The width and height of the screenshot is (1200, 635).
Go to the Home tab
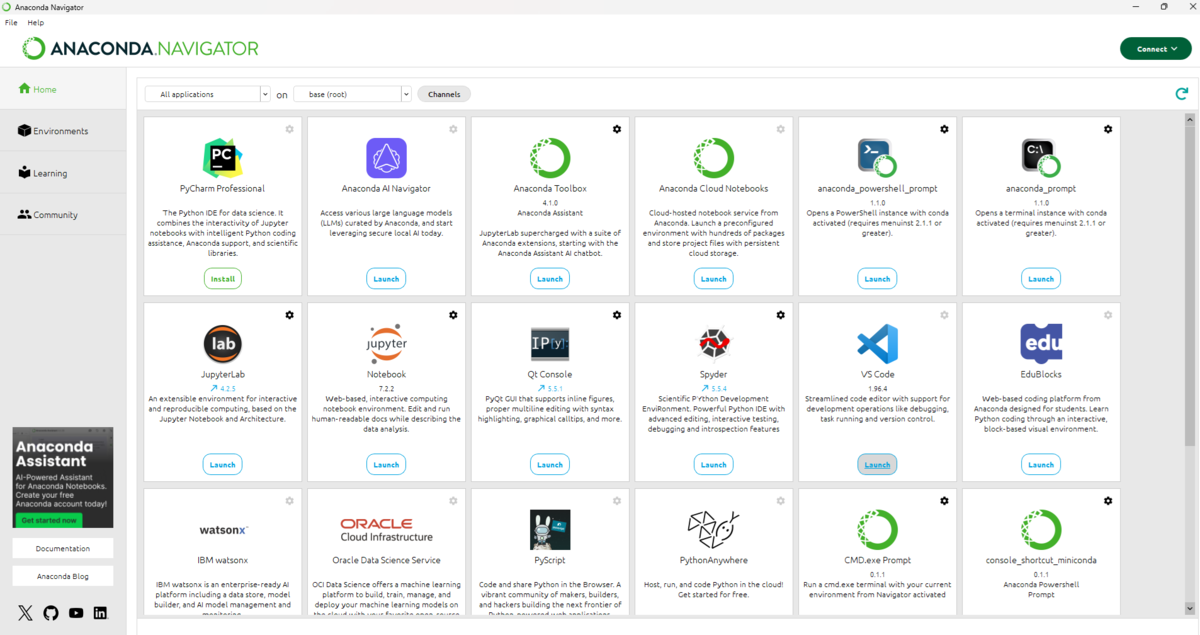point(63,89)
